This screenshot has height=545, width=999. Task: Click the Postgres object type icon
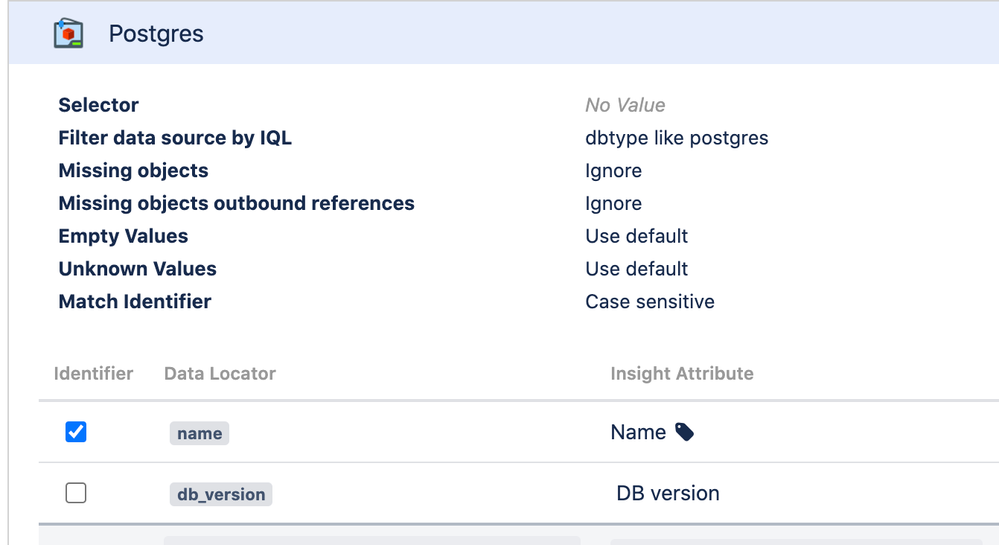coord(68,33)
